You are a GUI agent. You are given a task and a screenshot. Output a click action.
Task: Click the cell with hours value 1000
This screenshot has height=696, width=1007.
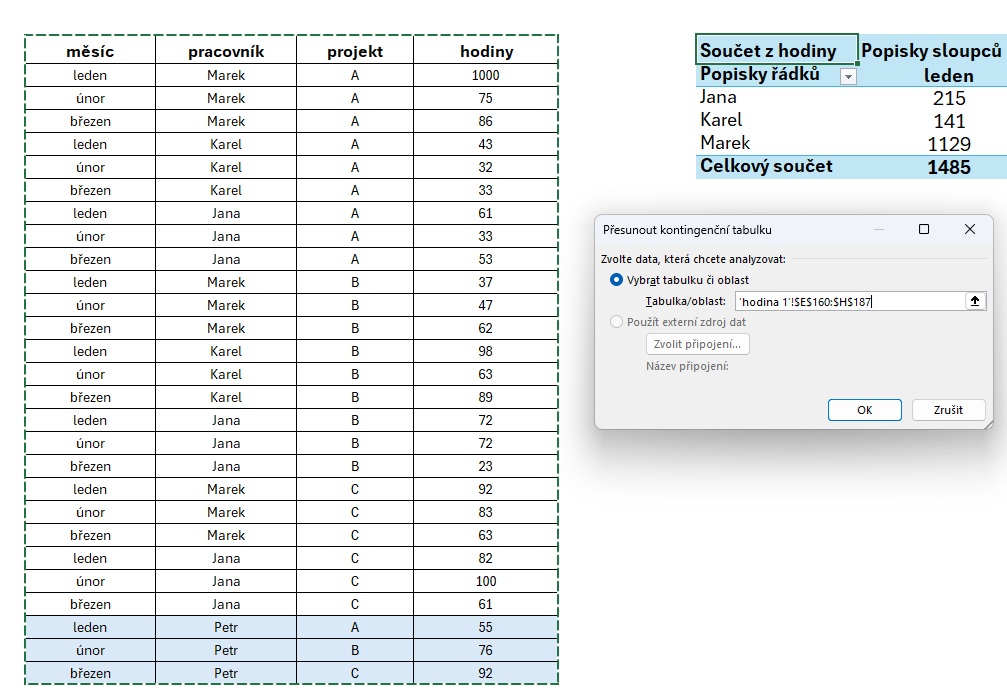(486, 75)
